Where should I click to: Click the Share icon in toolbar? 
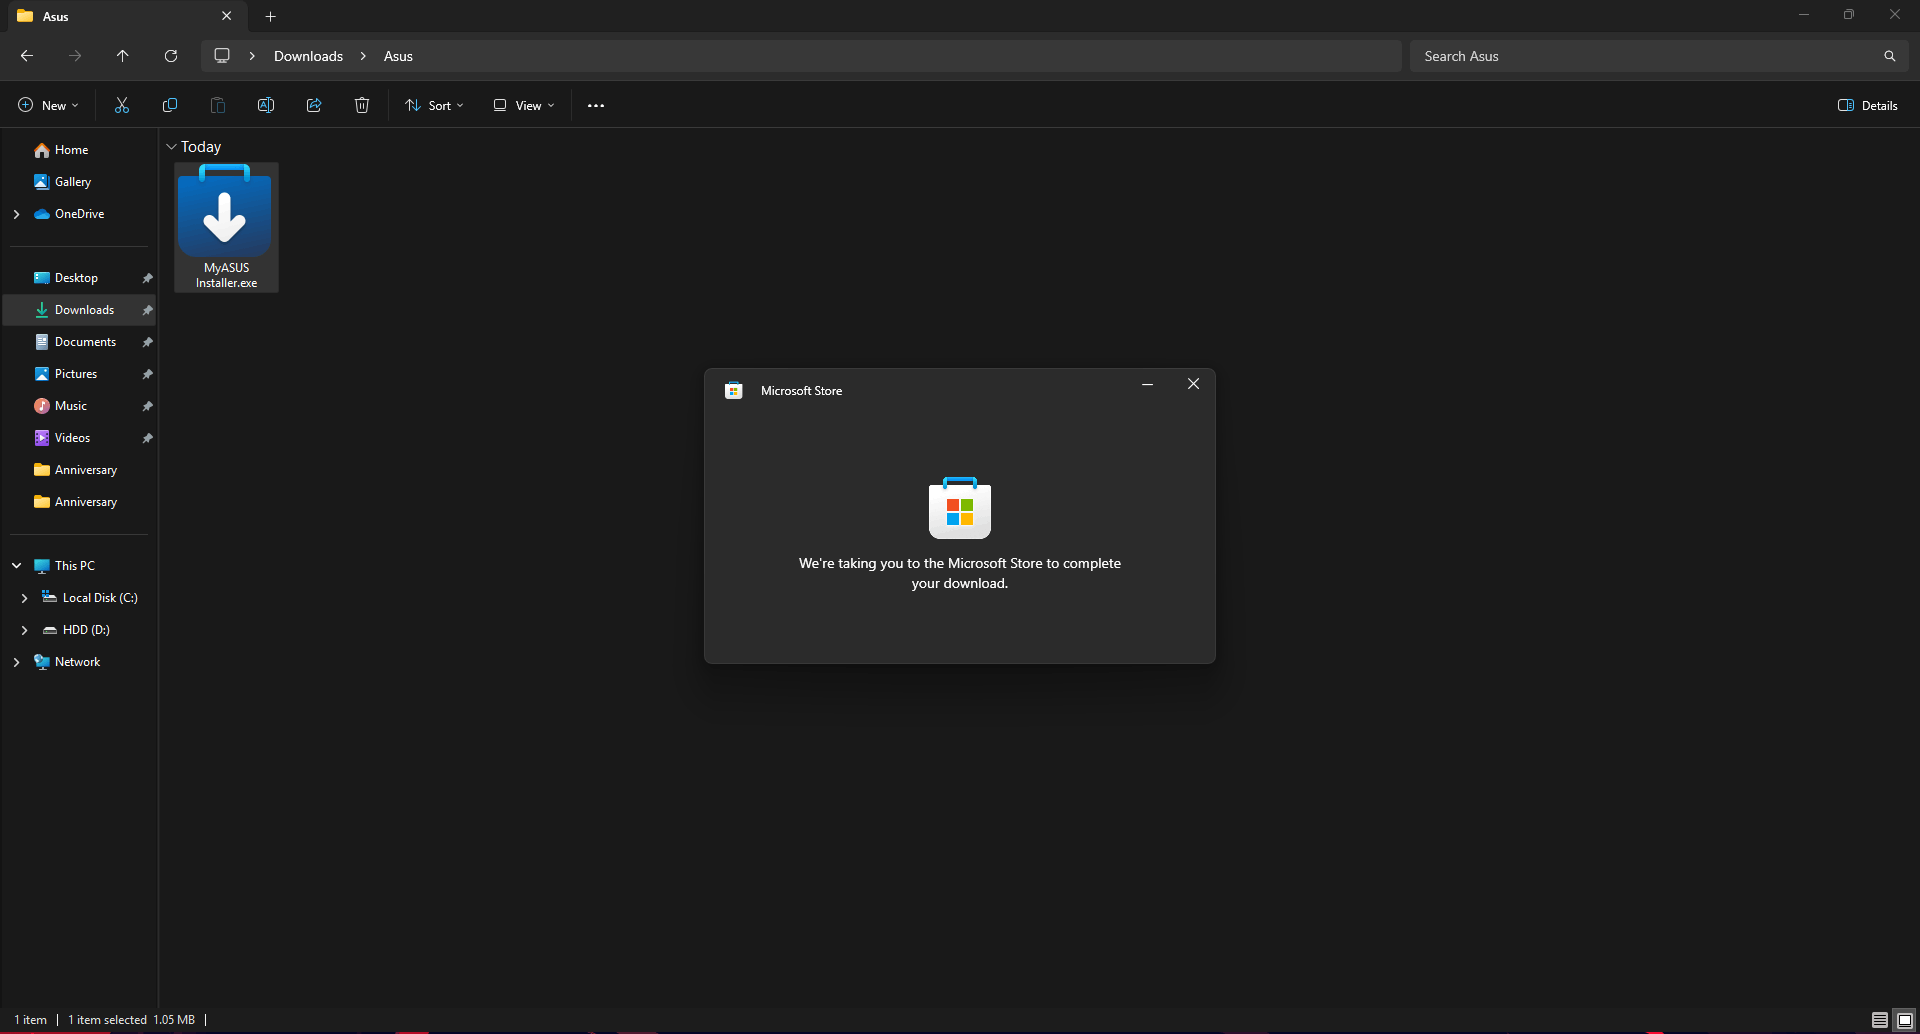coord(314,105)
